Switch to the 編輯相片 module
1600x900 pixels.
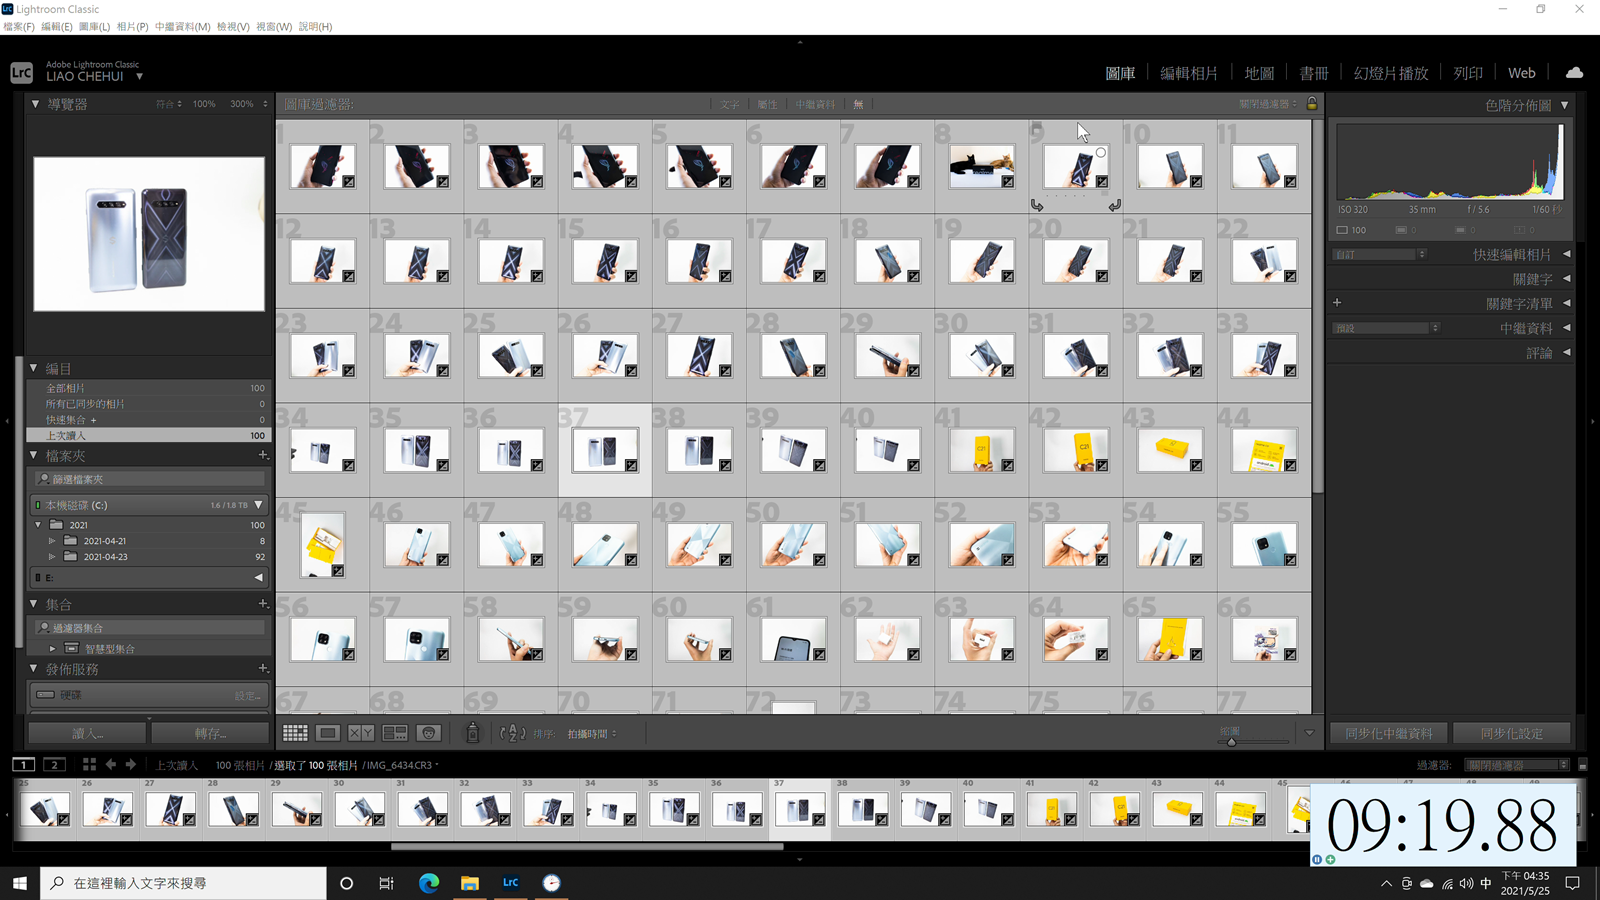[1188, 73]
